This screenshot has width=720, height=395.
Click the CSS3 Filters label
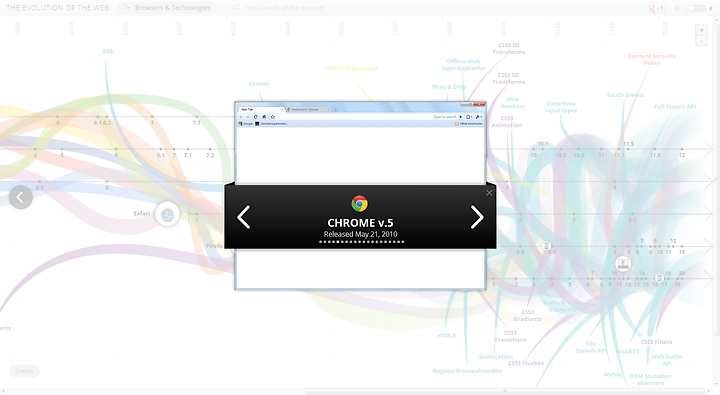click(656, 342)
